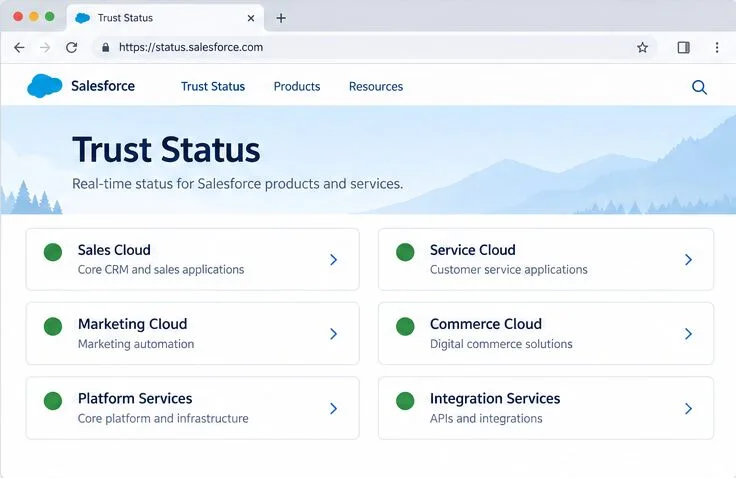Expand the Service Cloud chevron
736x478 pixels.
click(x=688, y=260)
